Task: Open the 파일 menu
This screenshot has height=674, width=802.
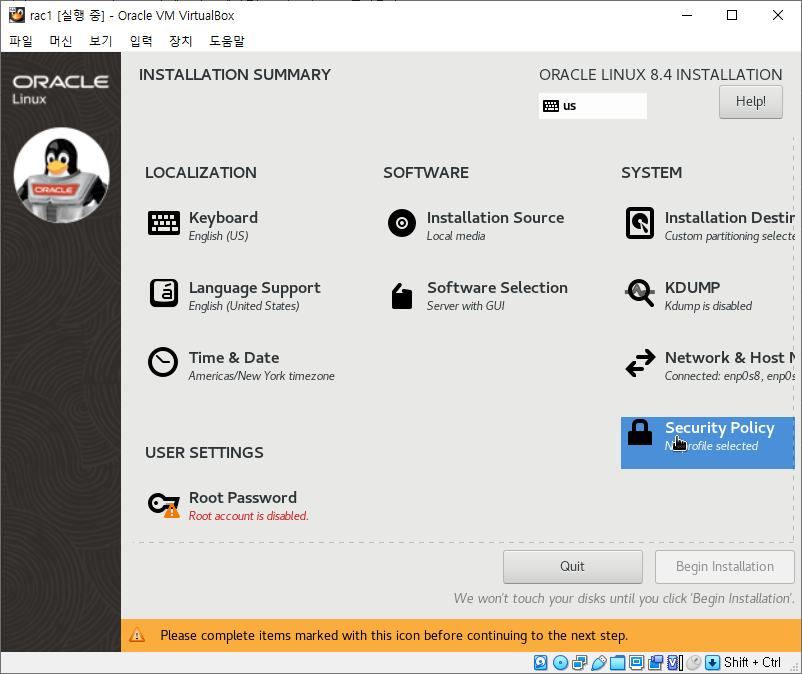Action: click(21, 41)
